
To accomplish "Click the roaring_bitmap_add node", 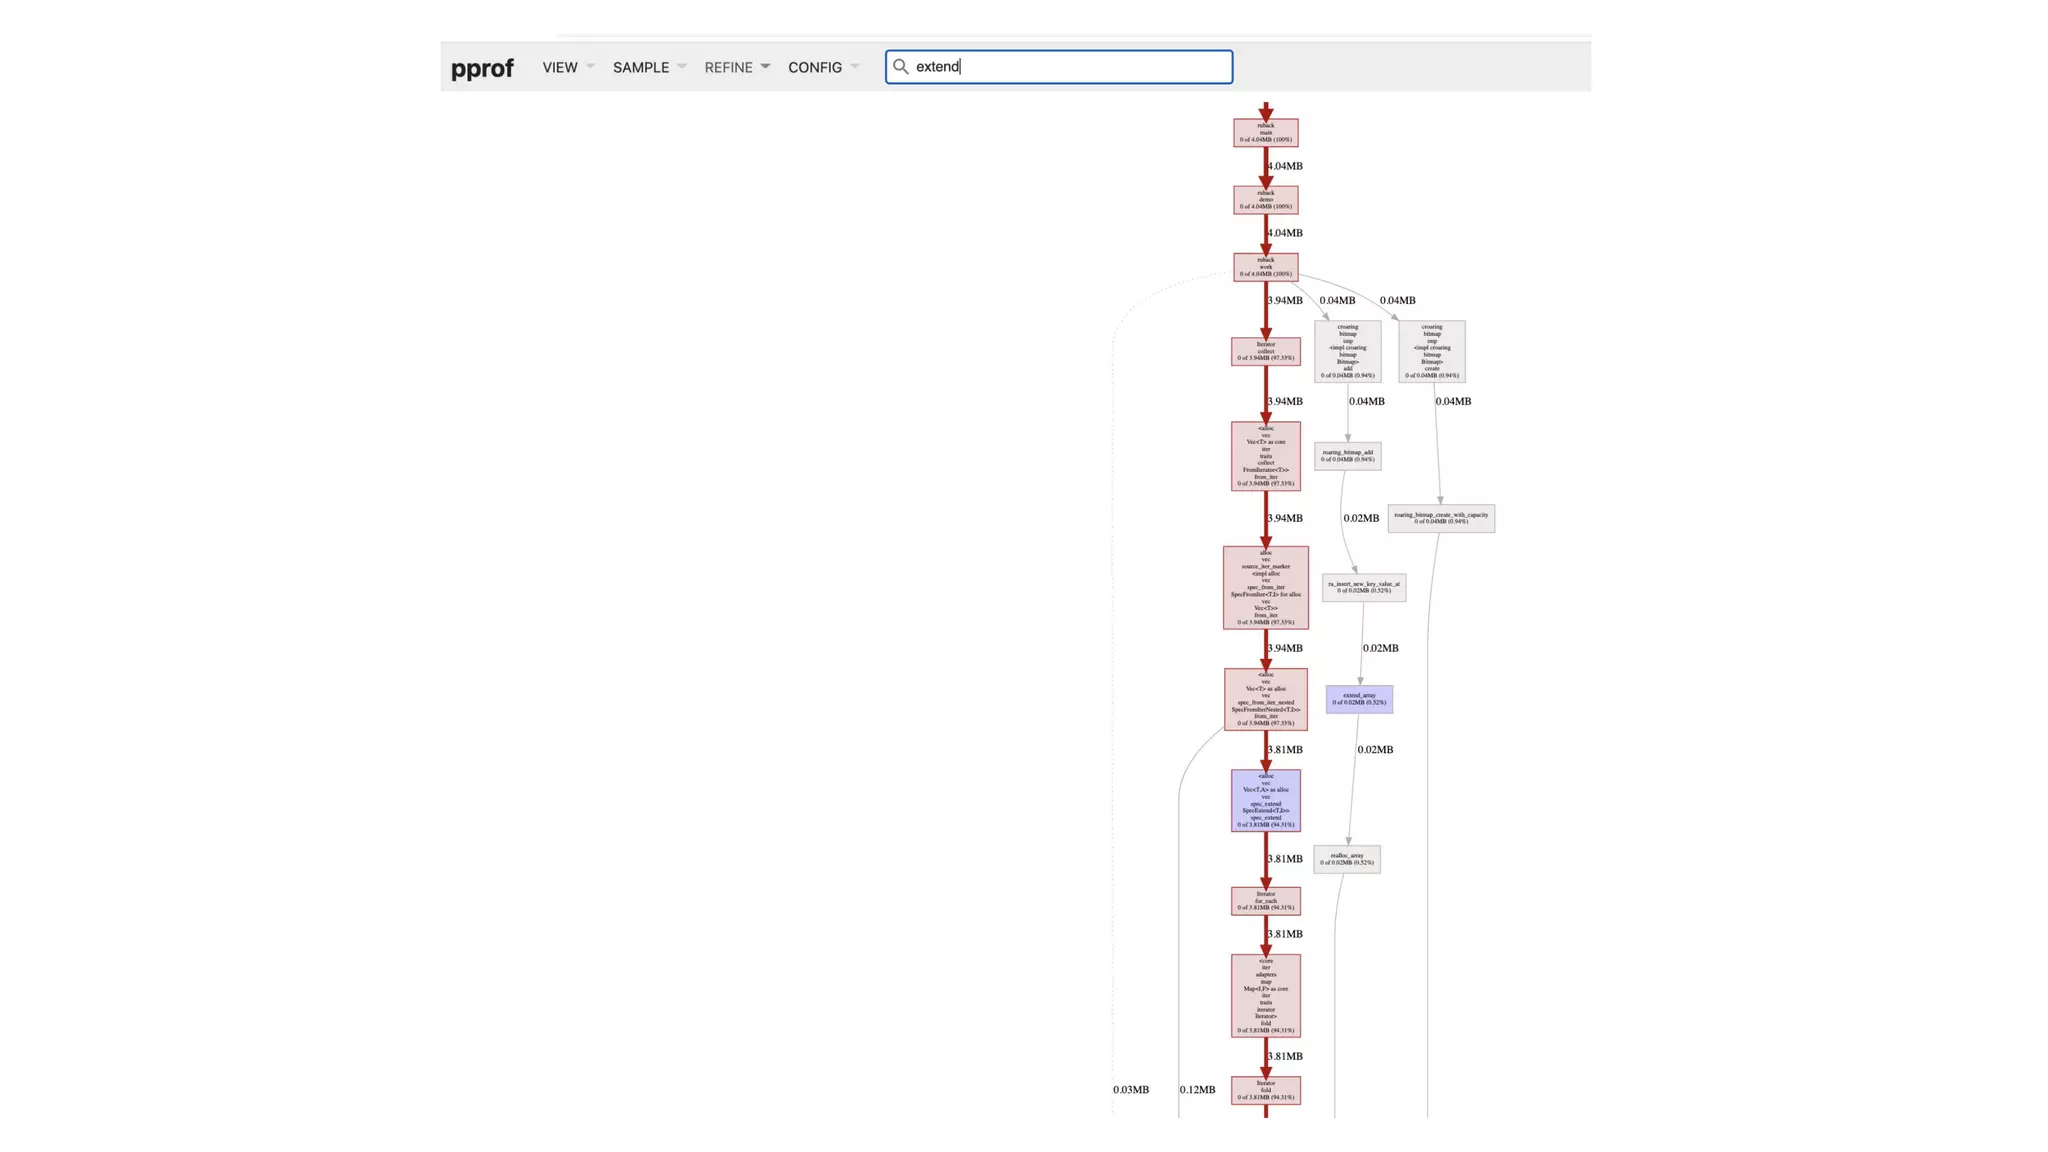I will coord(1347,456).
